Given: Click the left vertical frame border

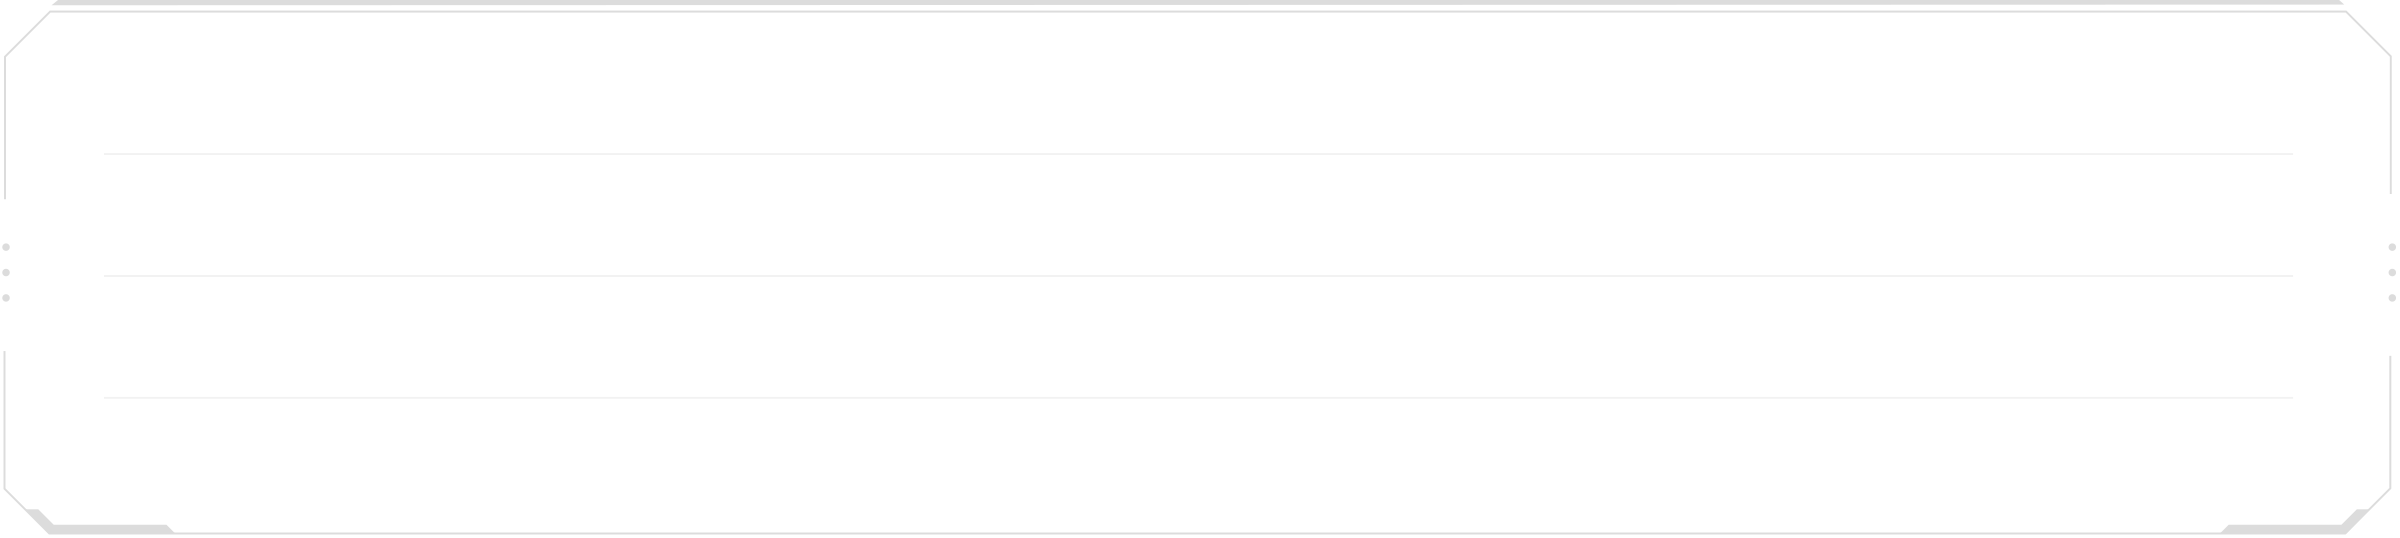Looking at the screenshot, I should (5, 127).
